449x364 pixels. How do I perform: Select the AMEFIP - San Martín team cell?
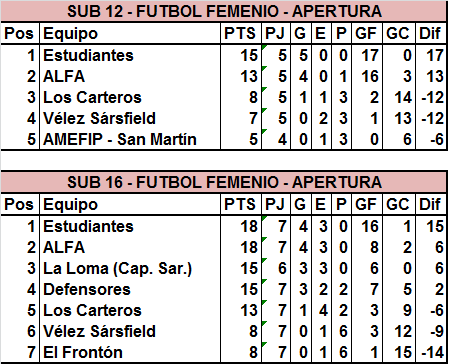pos(130,139)
